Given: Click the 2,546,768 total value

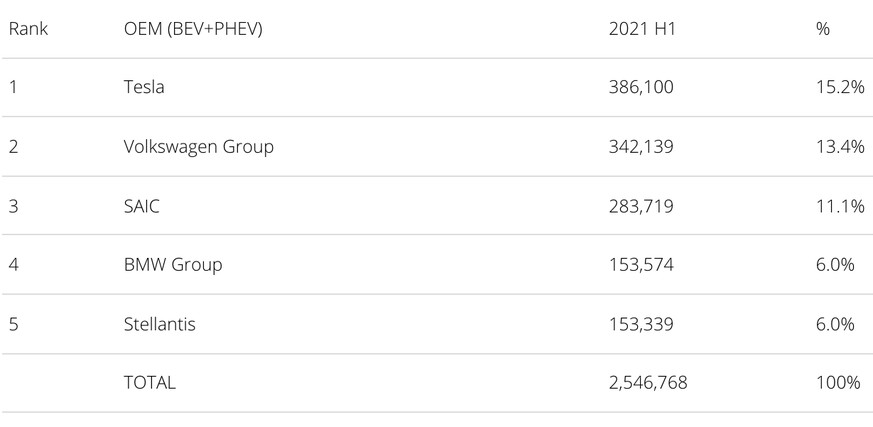Looking at the screenshot, I should [647, 383].
